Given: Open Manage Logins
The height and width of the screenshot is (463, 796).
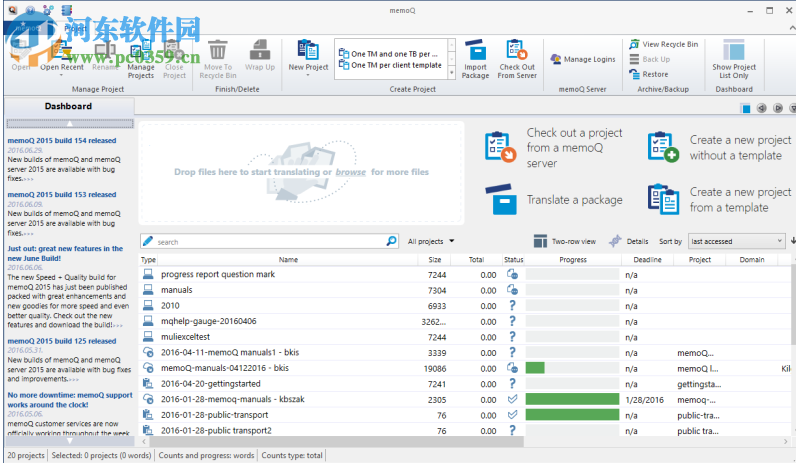Looking at the screenshot, I should 583,59.
